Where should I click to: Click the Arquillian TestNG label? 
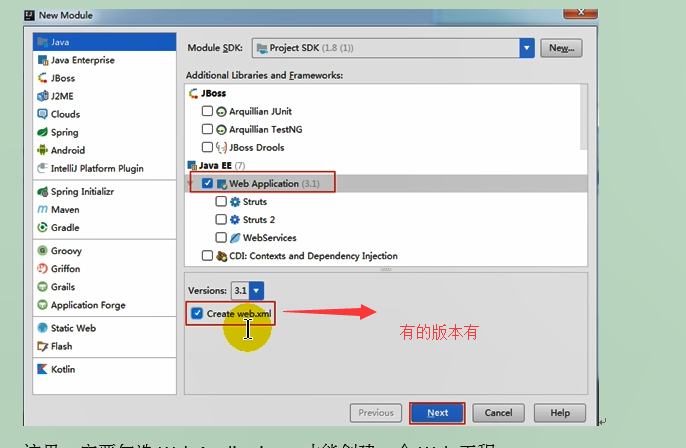click(266, 130)
